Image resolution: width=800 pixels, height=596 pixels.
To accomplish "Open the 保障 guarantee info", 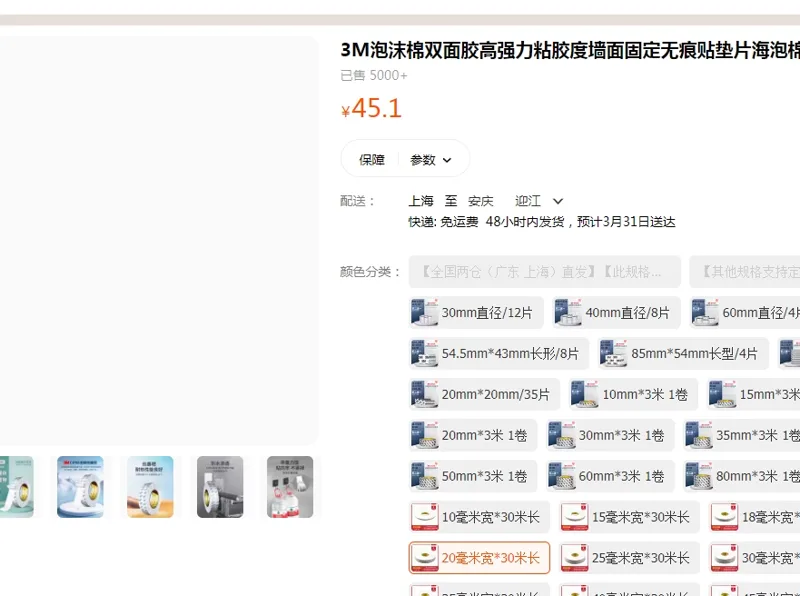I will [x=372, y=160].
